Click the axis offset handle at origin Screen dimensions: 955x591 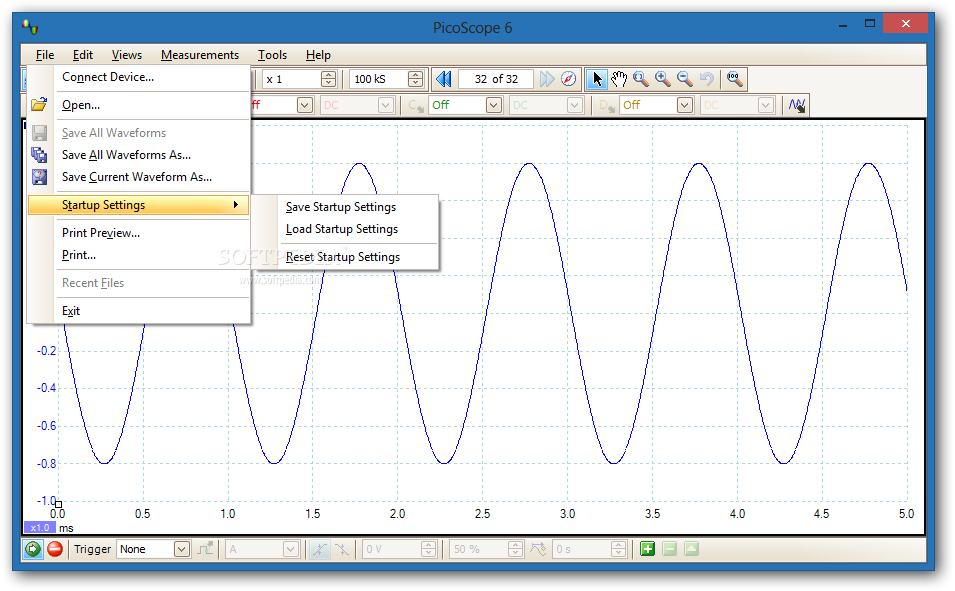[x=58, y=504]
